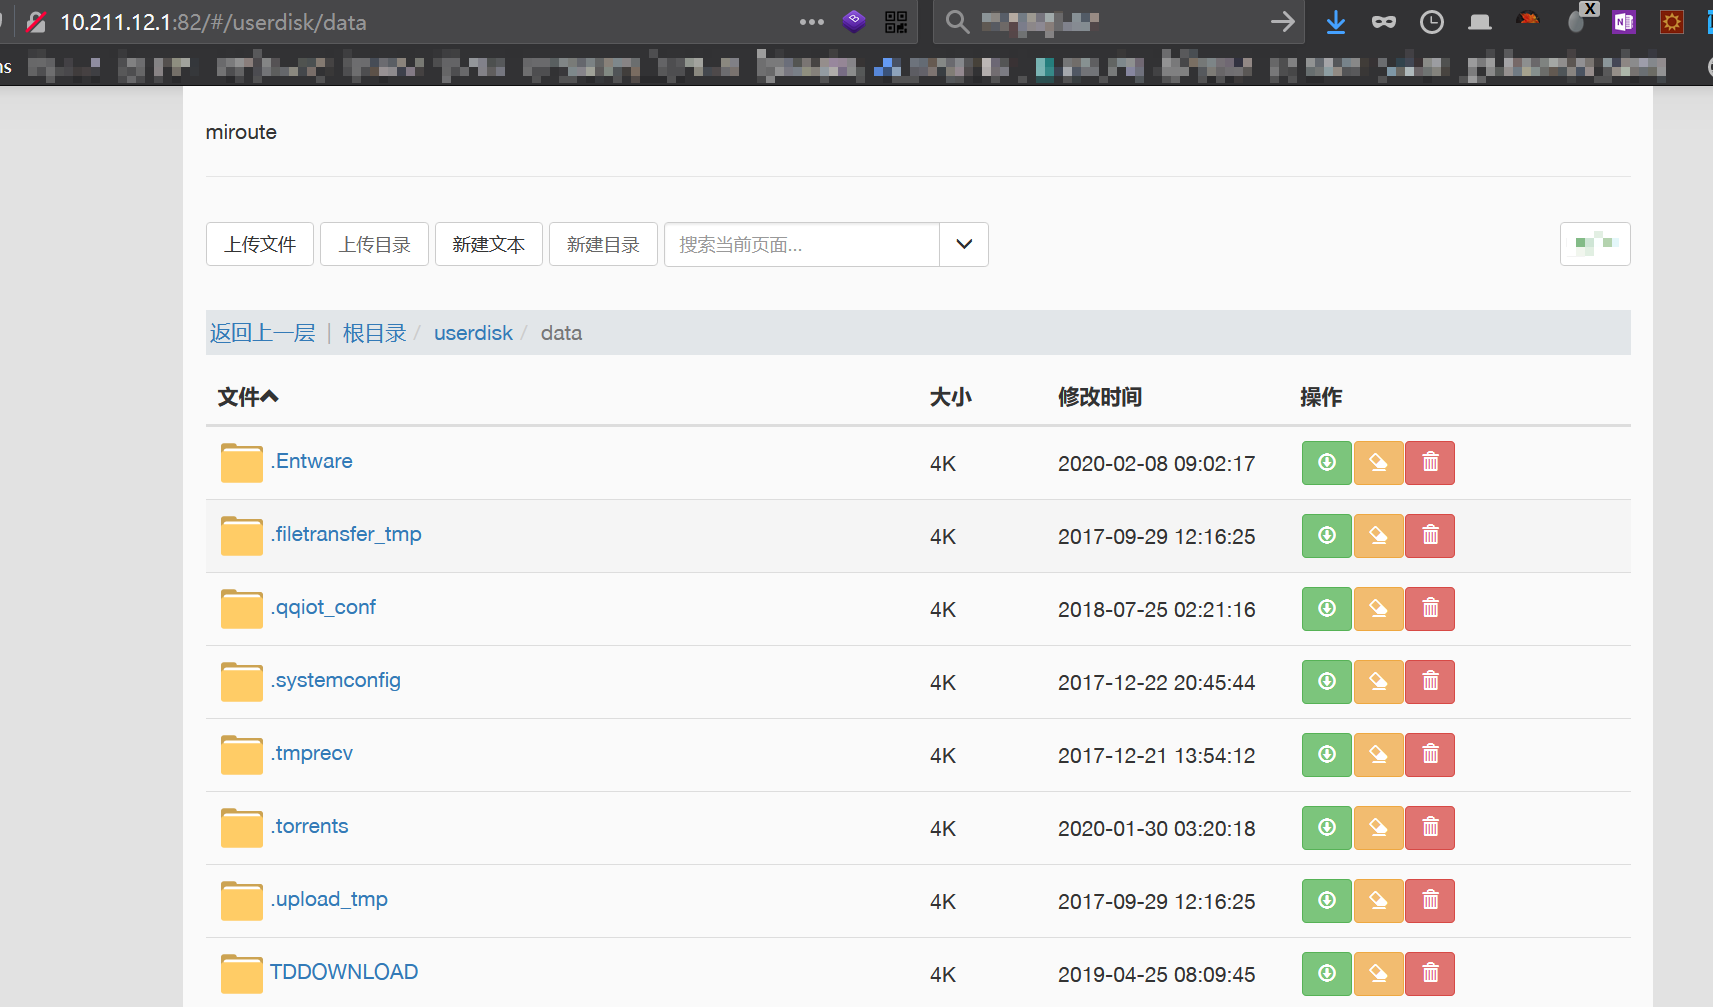Open the QR code icon in address bar
Viewport: 1713px width, 1007px height.
[x=896, y=22]
